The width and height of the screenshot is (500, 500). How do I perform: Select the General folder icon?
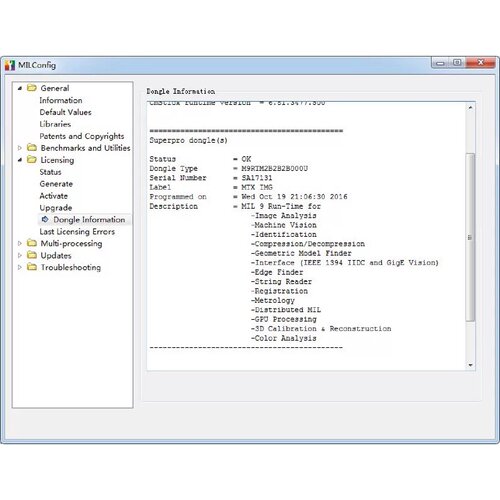(32, 88)
